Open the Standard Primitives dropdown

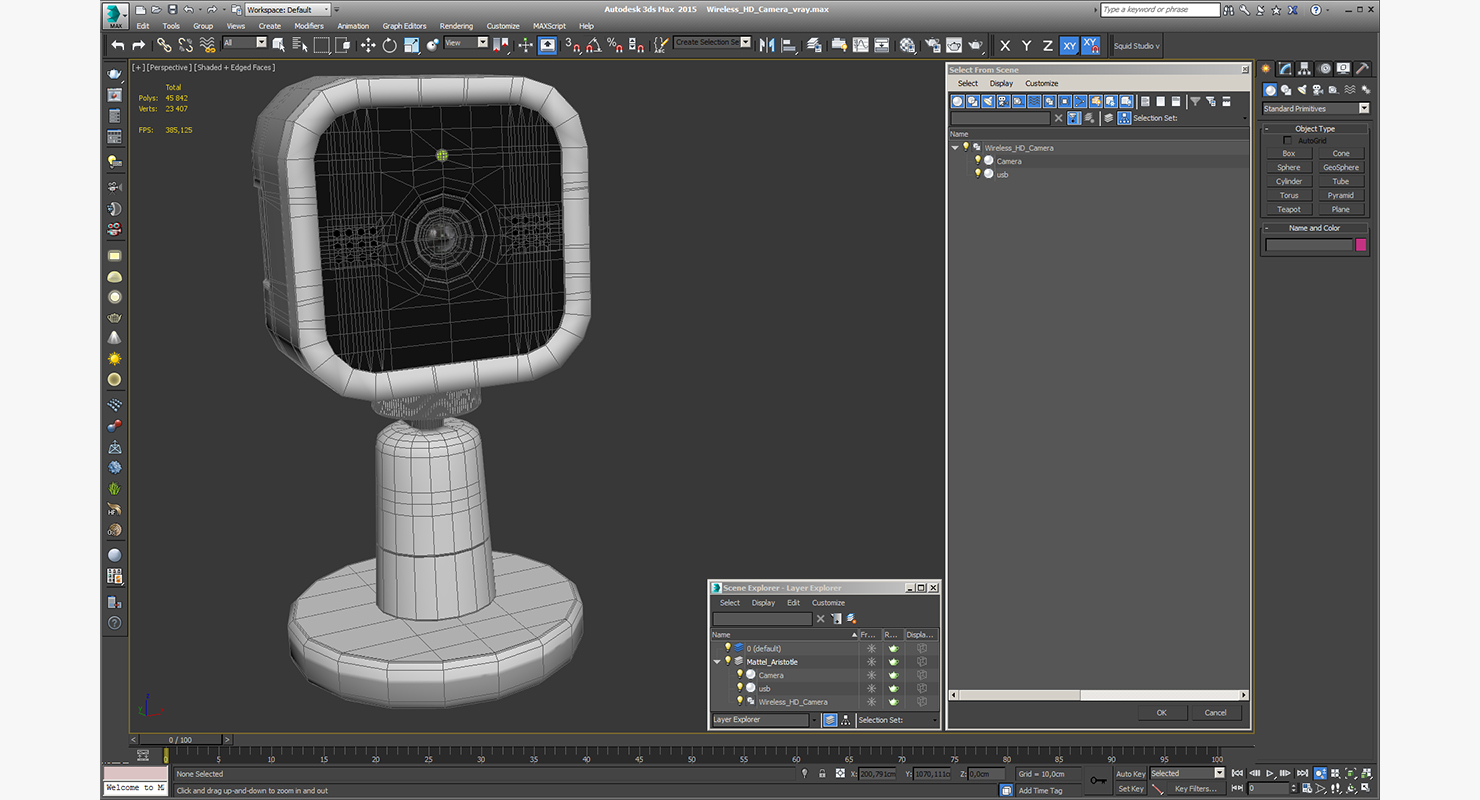pyautogui.click(x=1315, y=108)
